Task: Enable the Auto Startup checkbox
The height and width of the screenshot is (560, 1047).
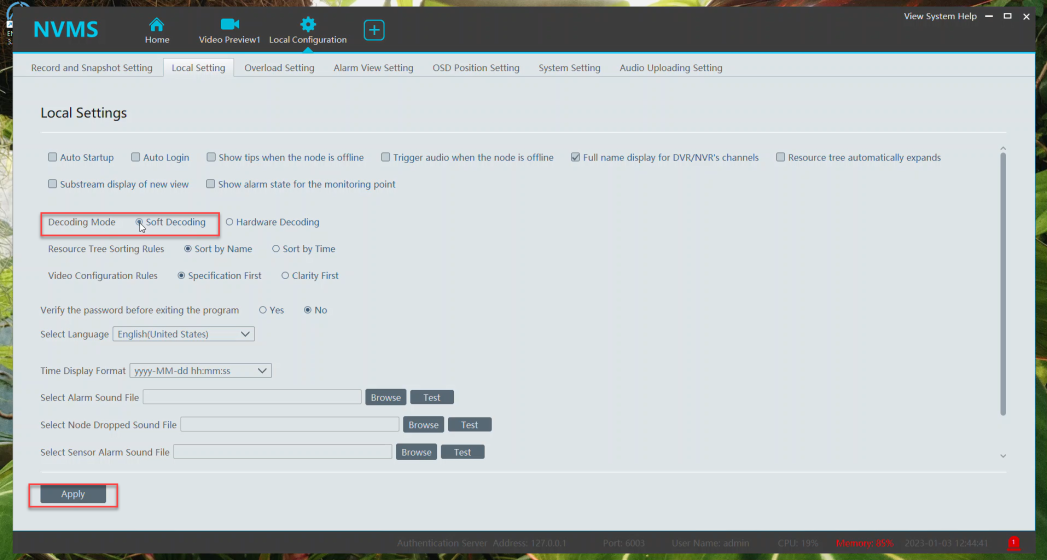Action: tap(53, 158)
